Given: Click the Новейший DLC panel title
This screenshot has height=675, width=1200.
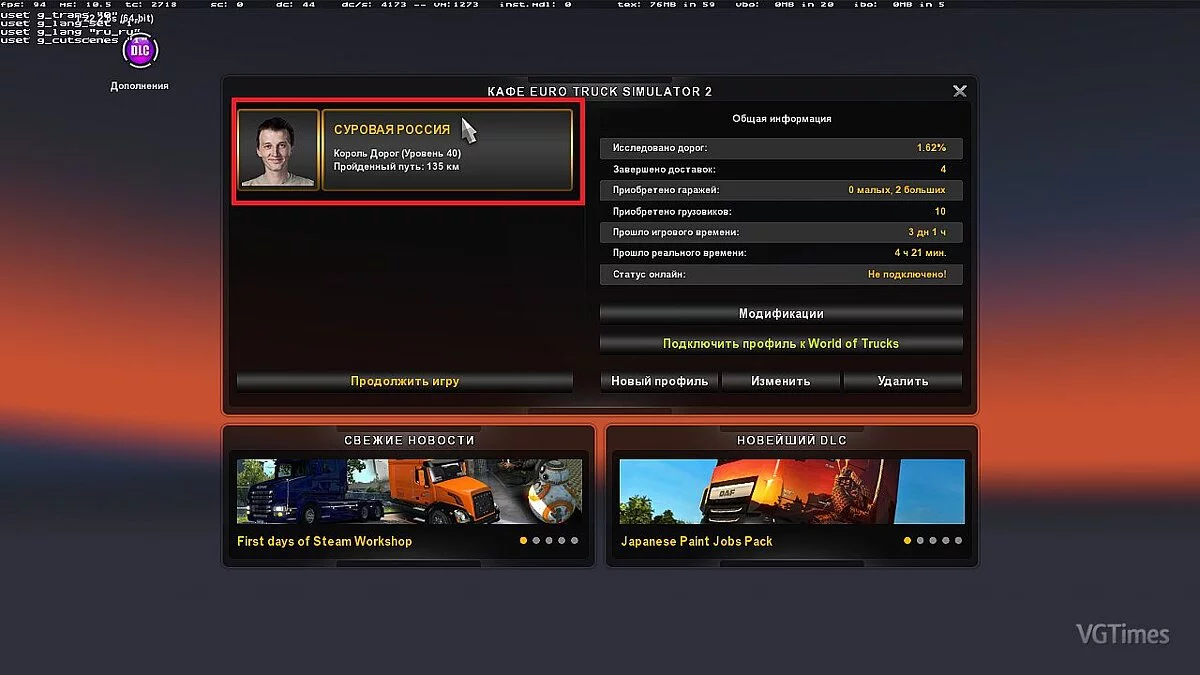Looking at the screenshot, I should [x=792, y=440].
